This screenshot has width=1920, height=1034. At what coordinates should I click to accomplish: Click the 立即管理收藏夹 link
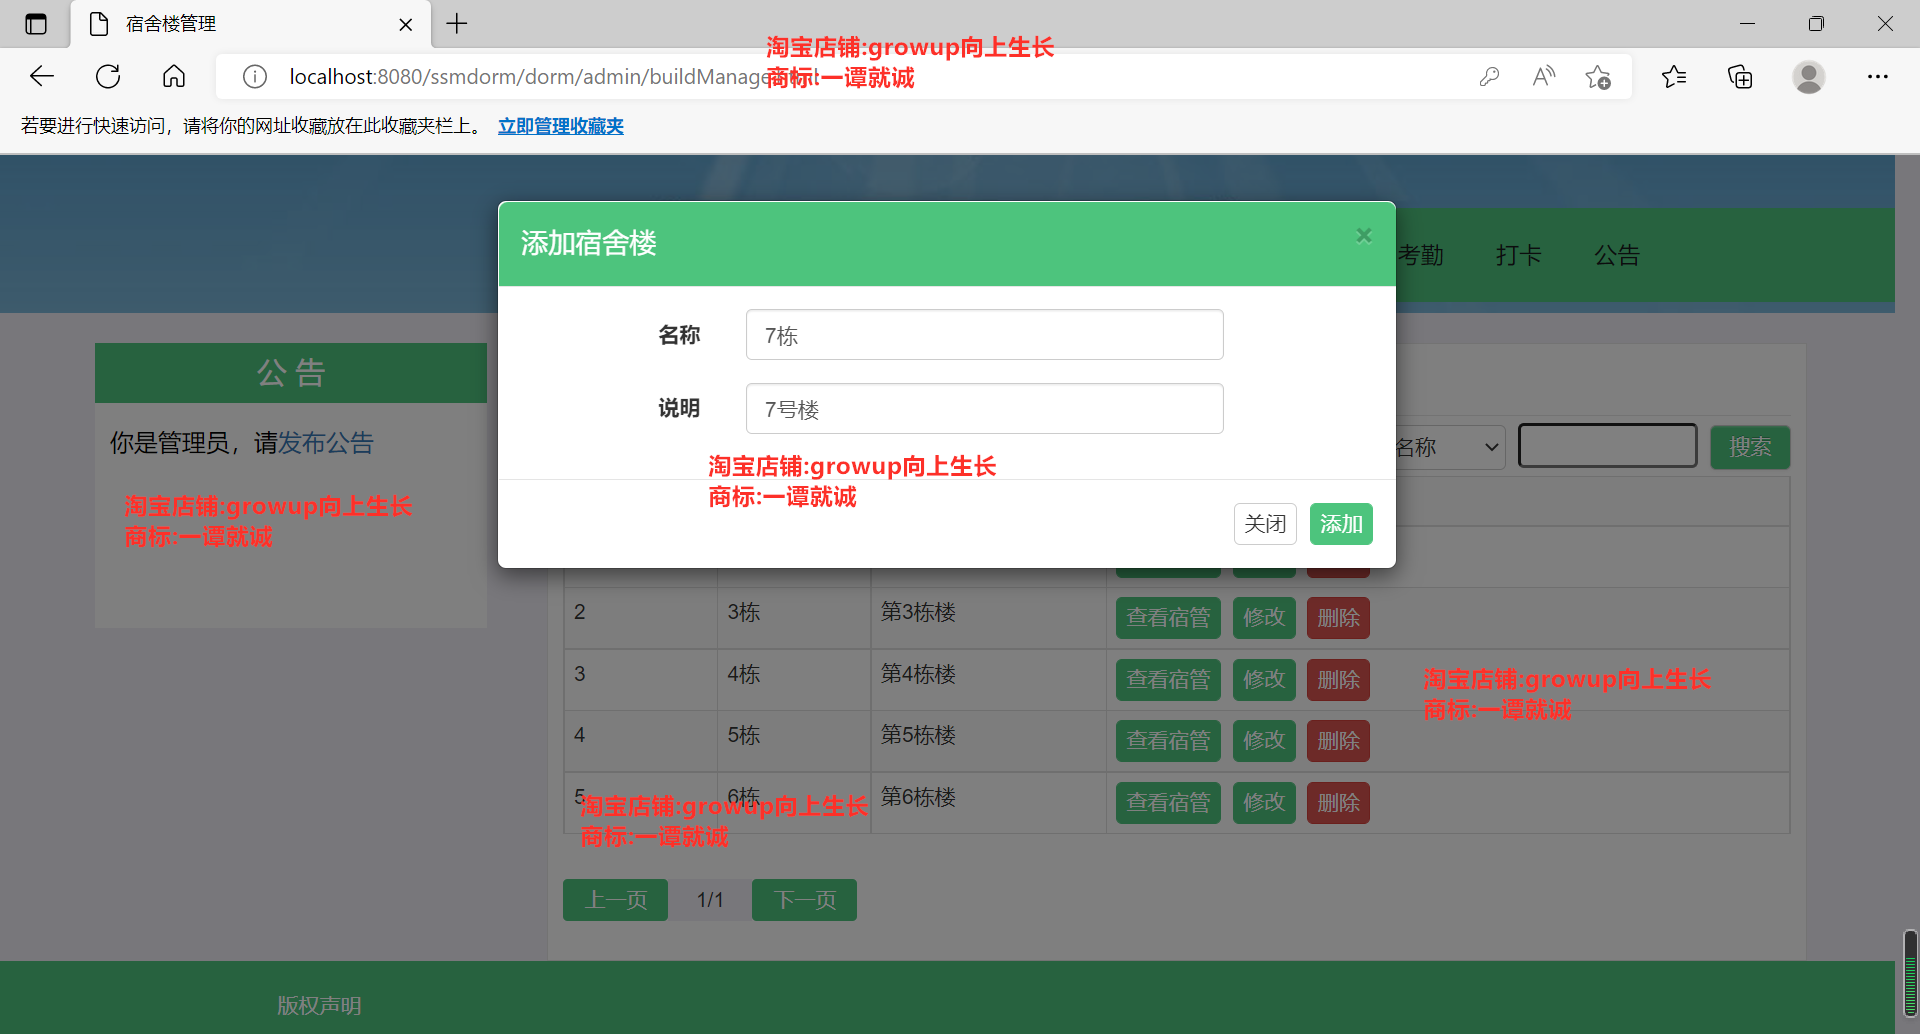click(561, 126)
